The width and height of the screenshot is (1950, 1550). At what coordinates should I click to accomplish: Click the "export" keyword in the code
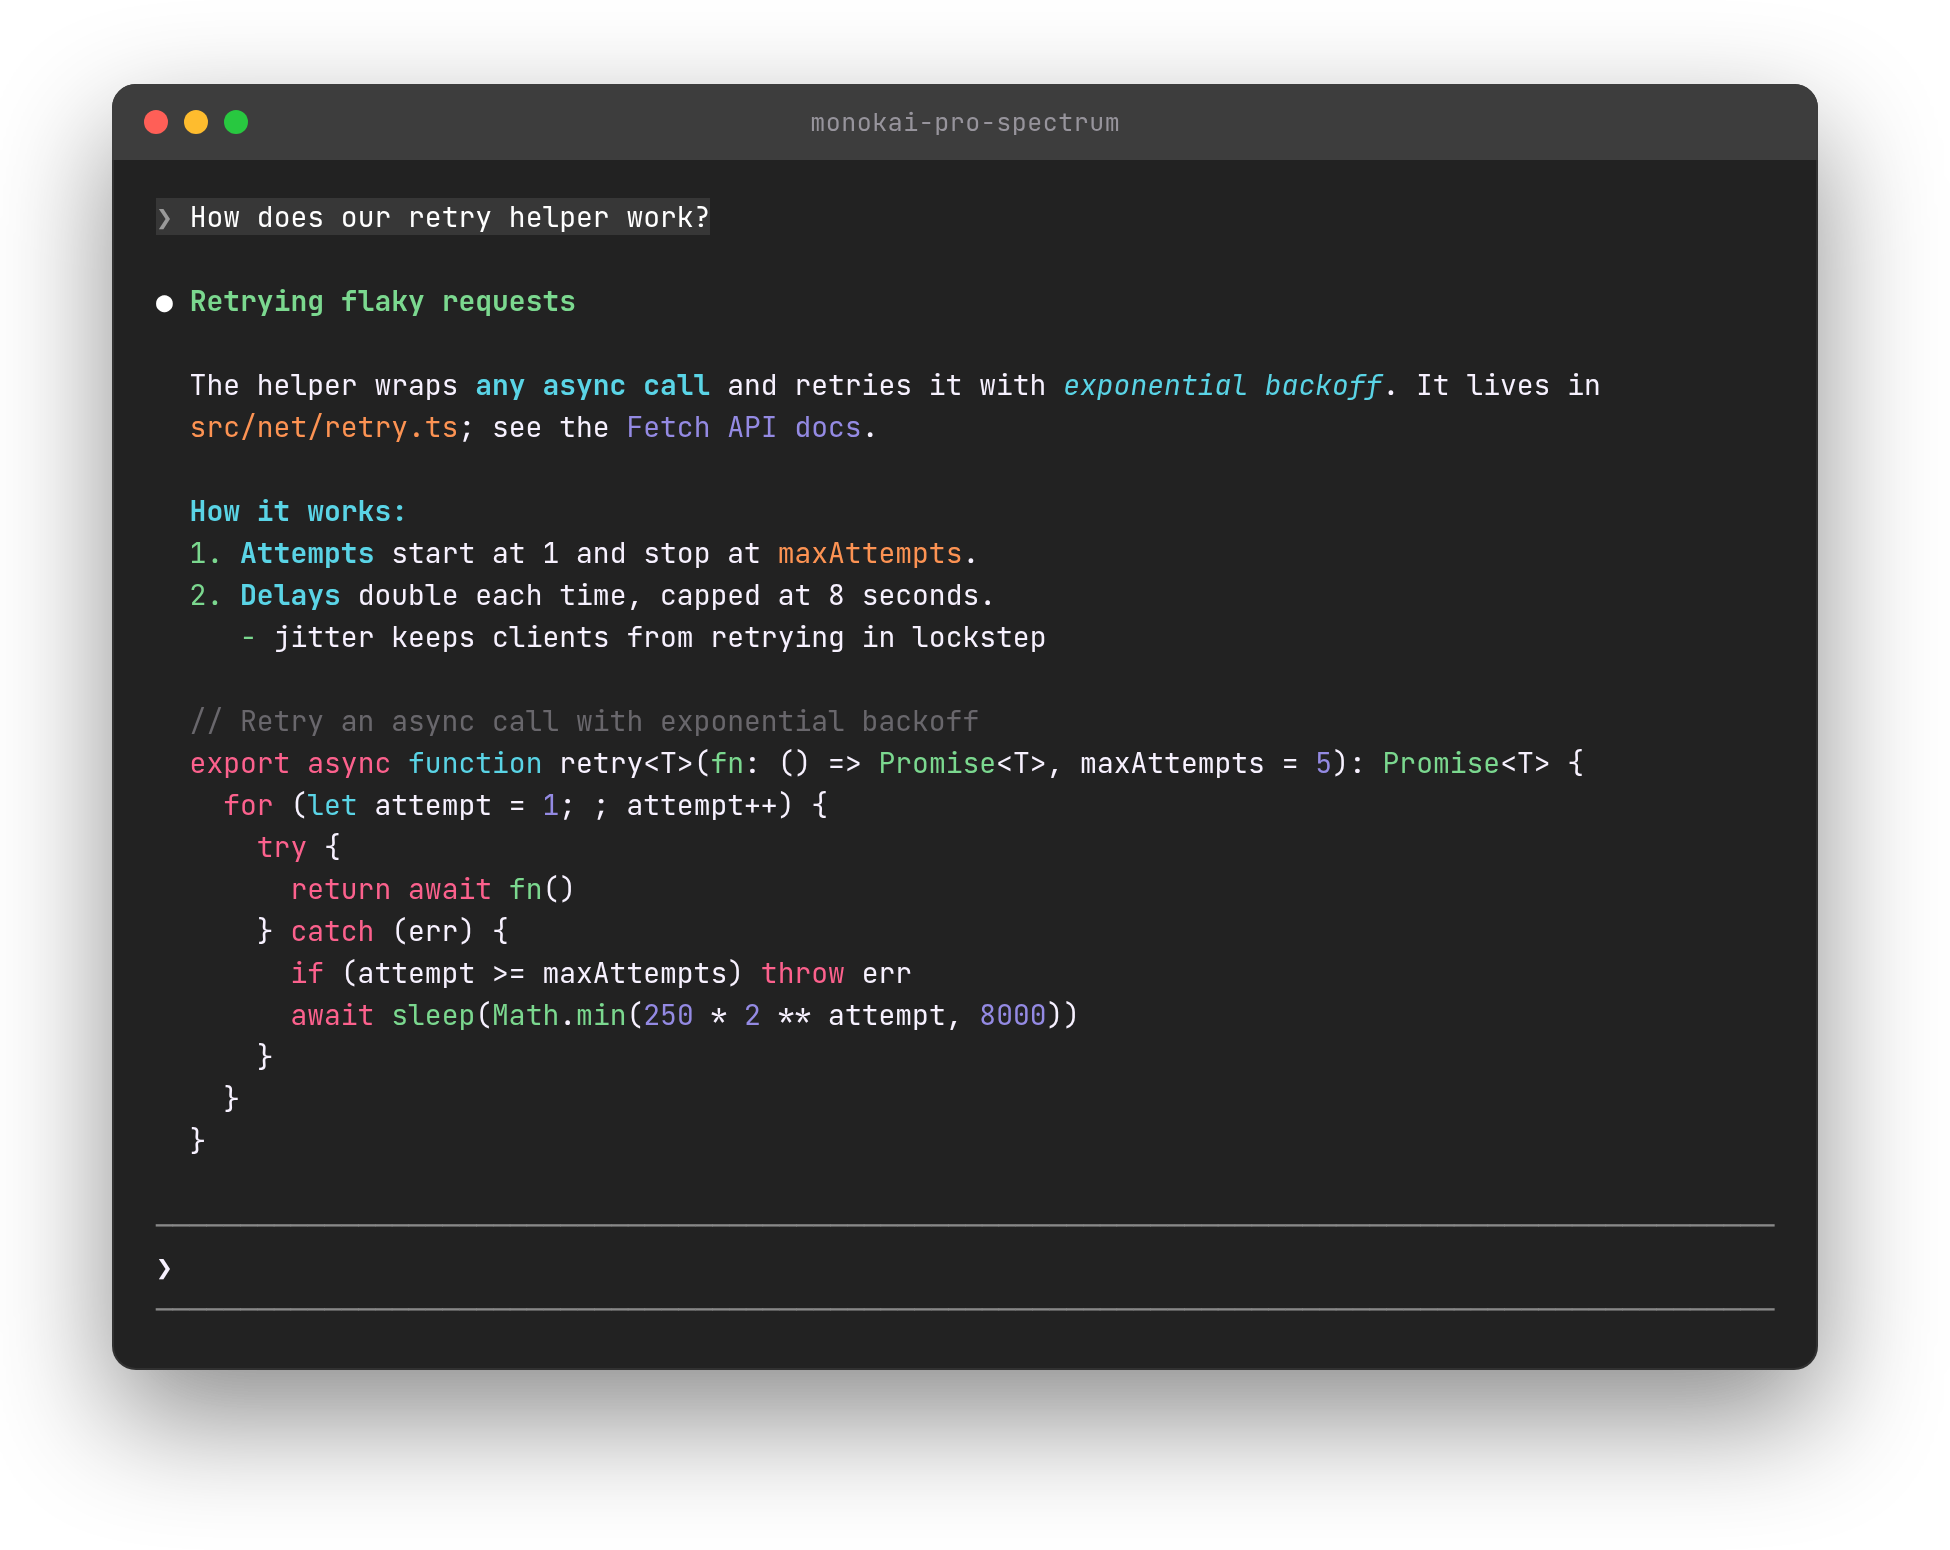pyautogui.click(x=240, y=764)
